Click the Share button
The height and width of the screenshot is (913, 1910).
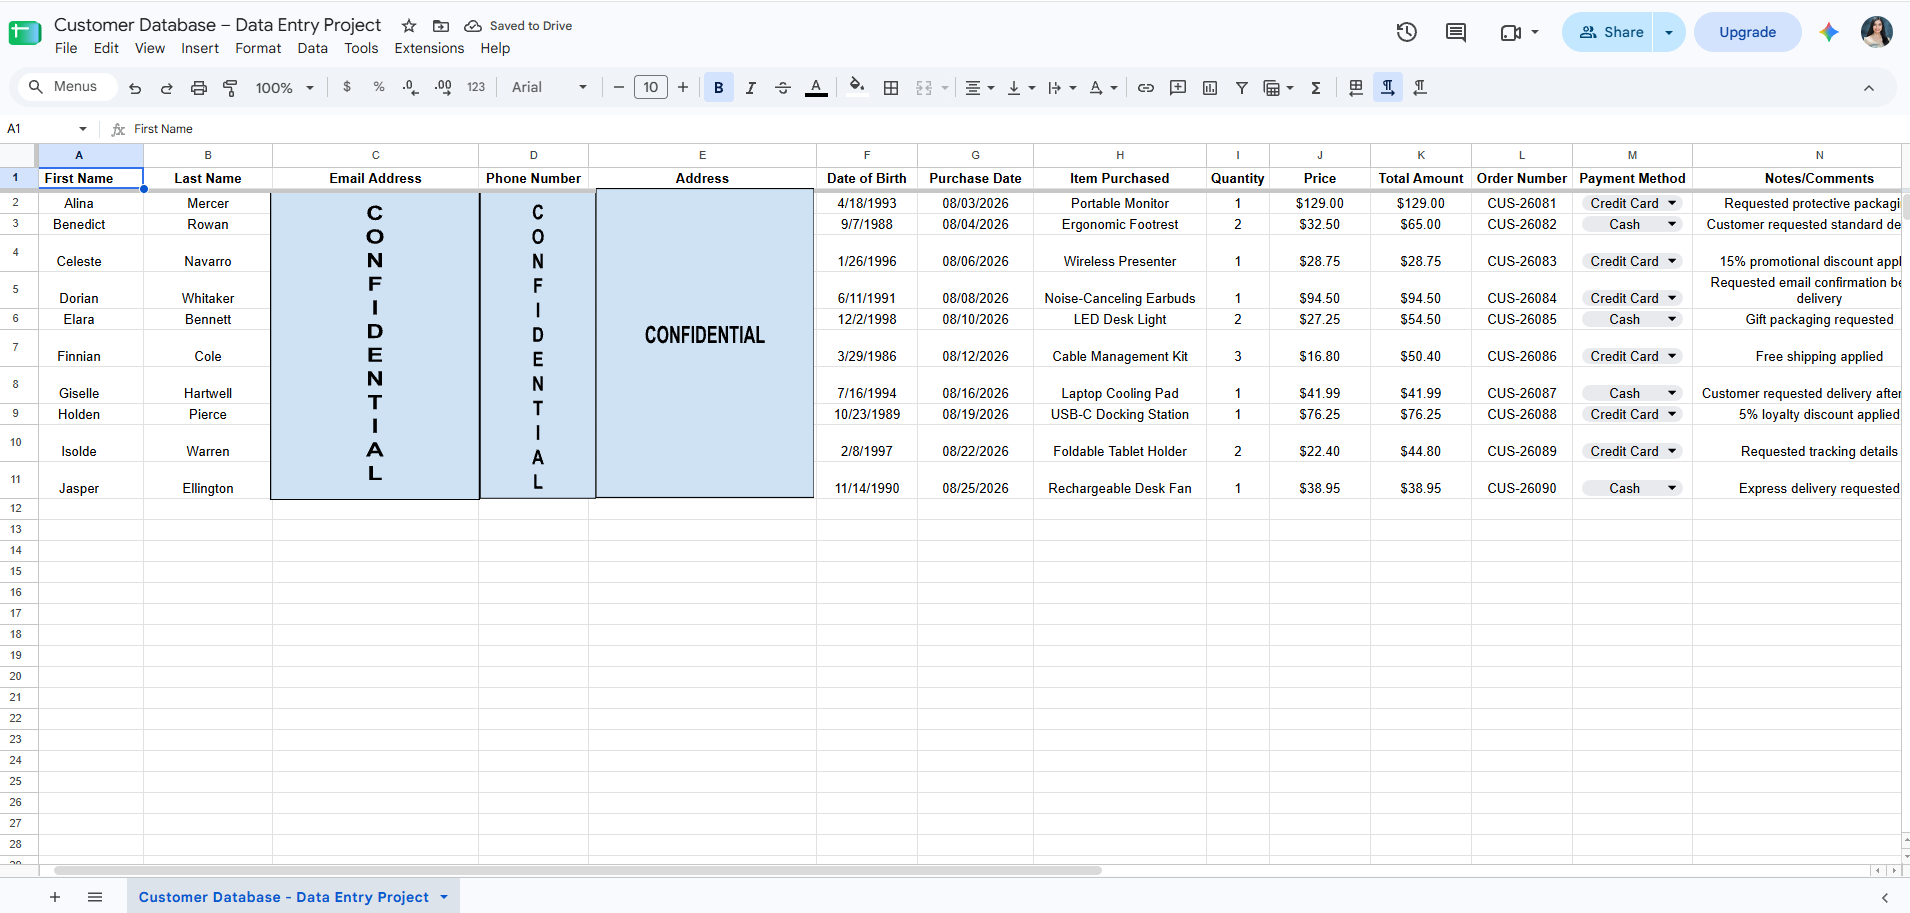pyautogui.click(x=1610, y=32)
